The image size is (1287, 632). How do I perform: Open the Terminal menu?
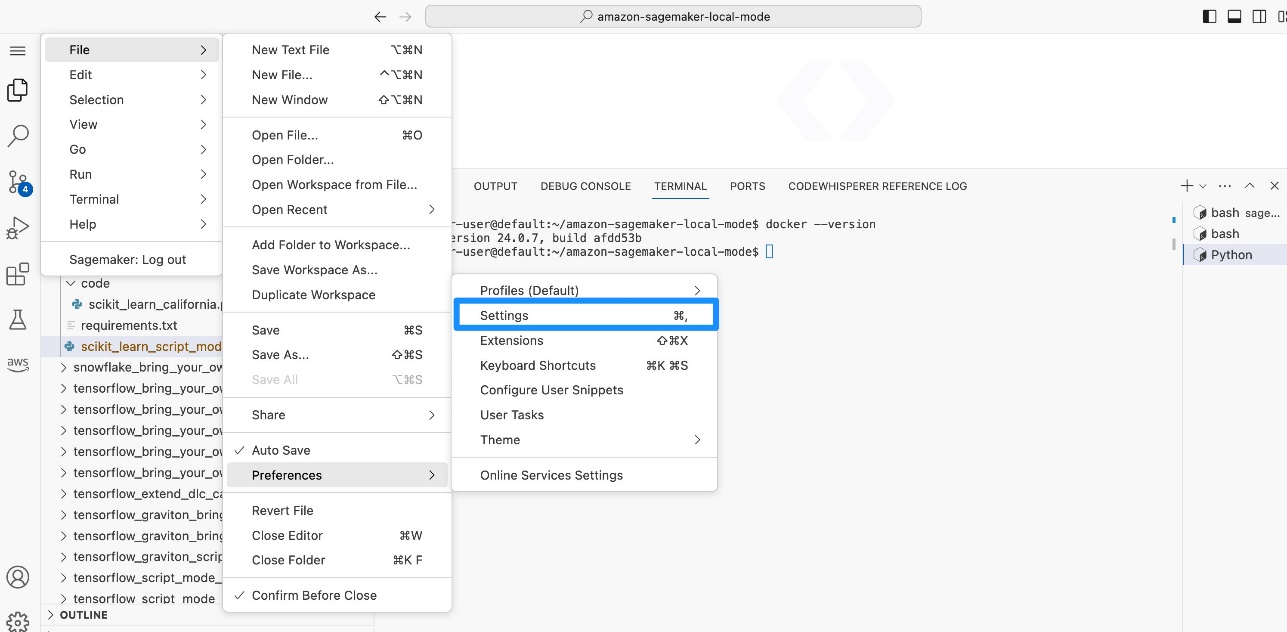pos(131,200)
